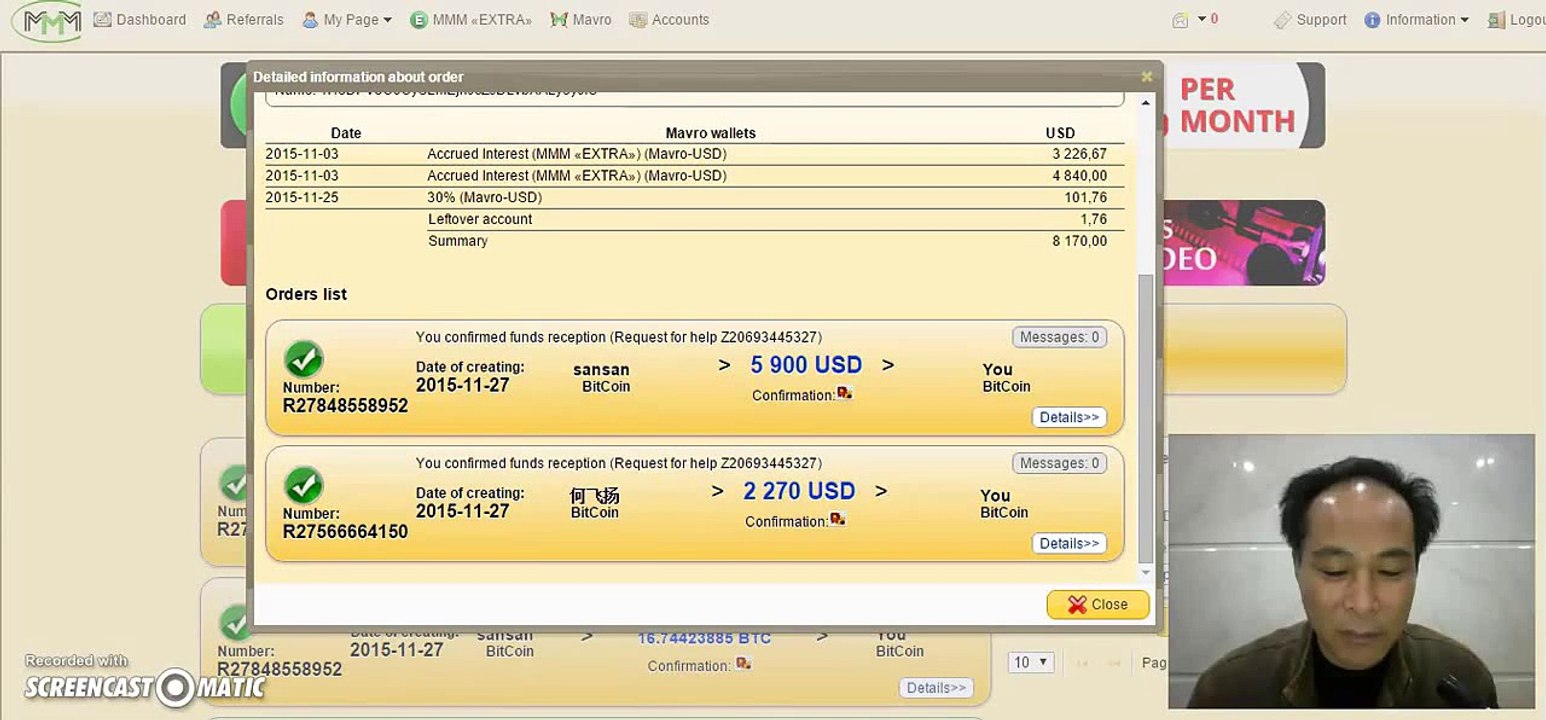Click scrollbar up arrow in dialog
Viewport: 1546px width, 720px height.
(1146, 103)
